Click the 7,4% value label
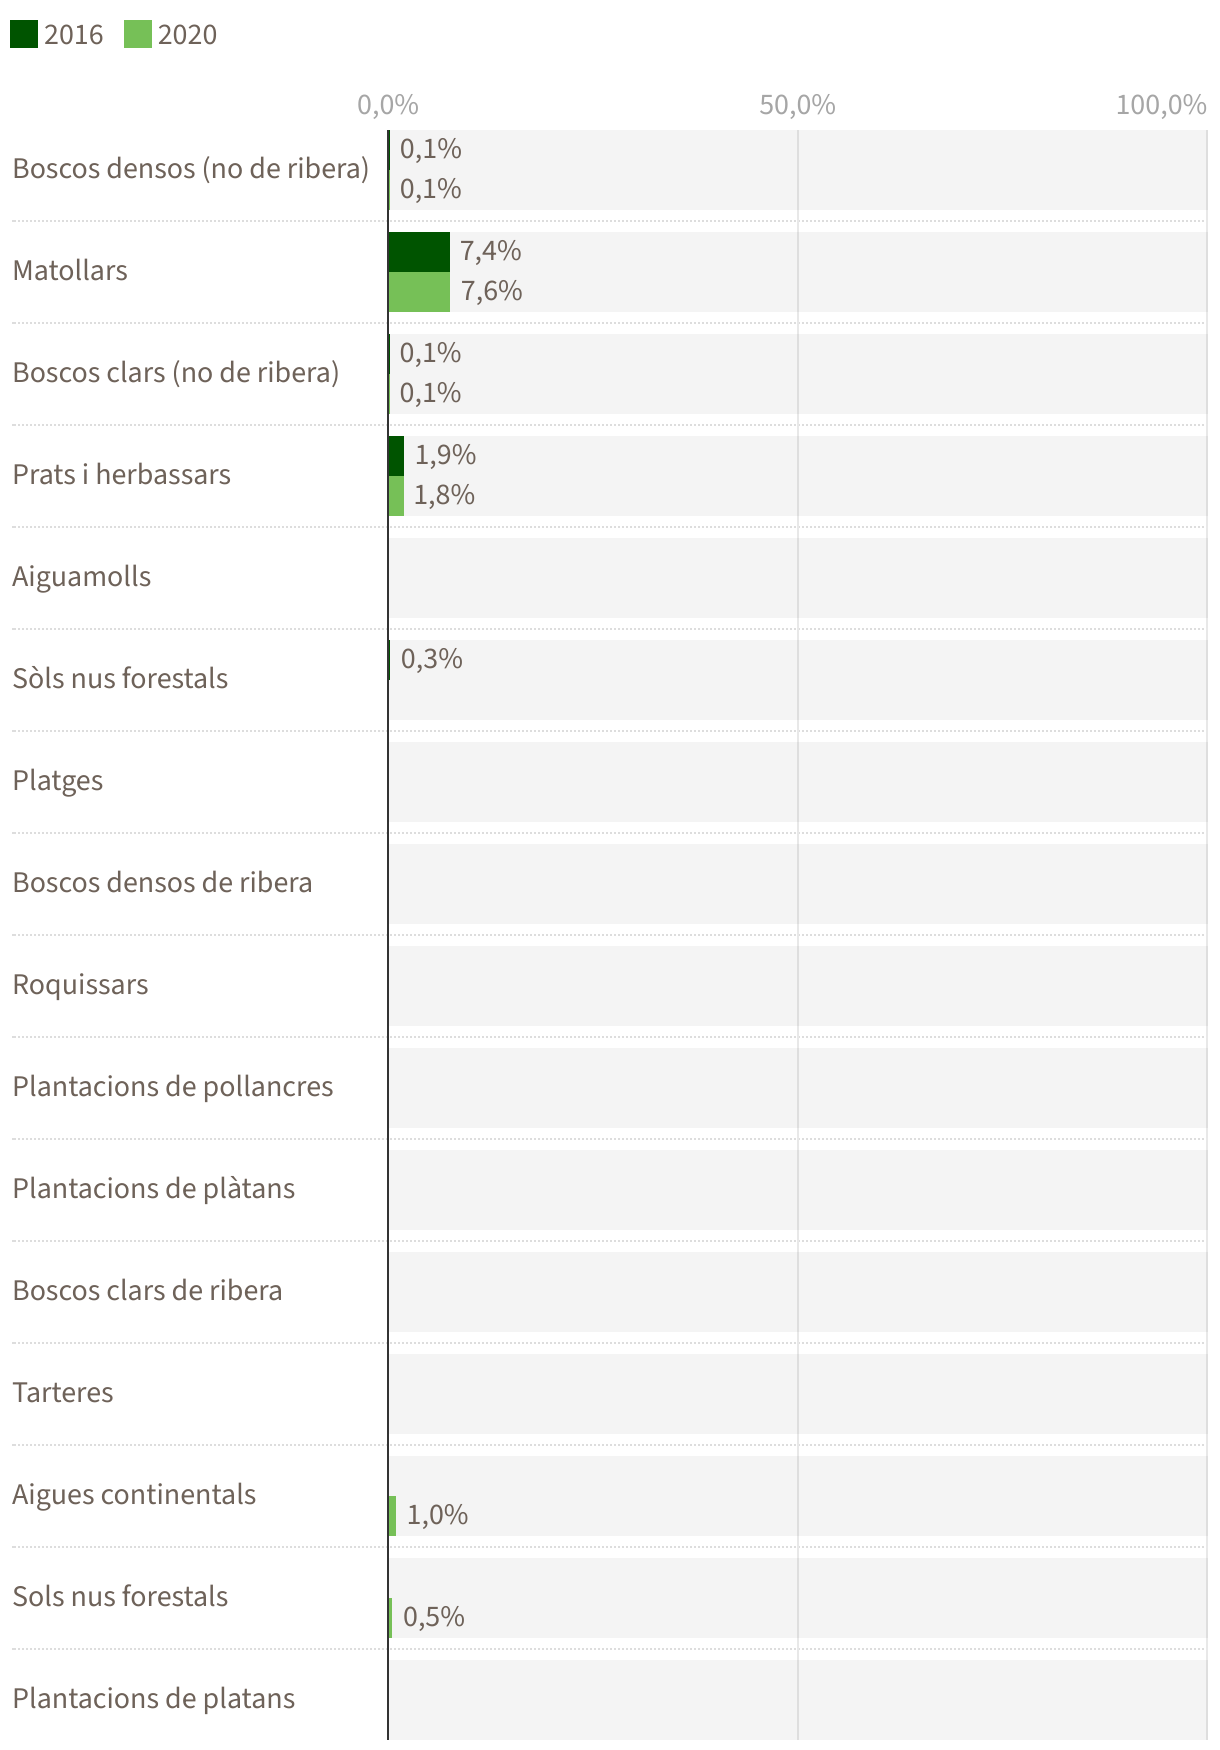The width and height of the screenshot is (1220, 1750). pos(490,251)
